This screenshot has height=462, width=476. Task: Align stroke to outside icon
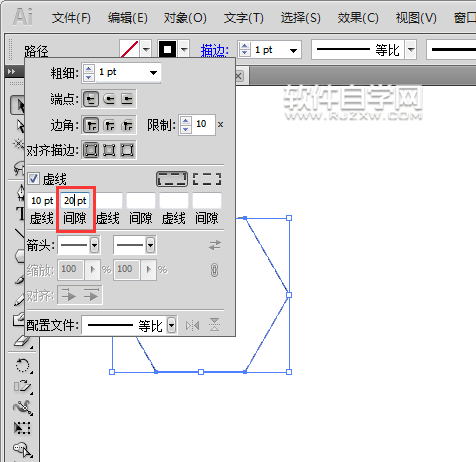(x=127, y=150)
